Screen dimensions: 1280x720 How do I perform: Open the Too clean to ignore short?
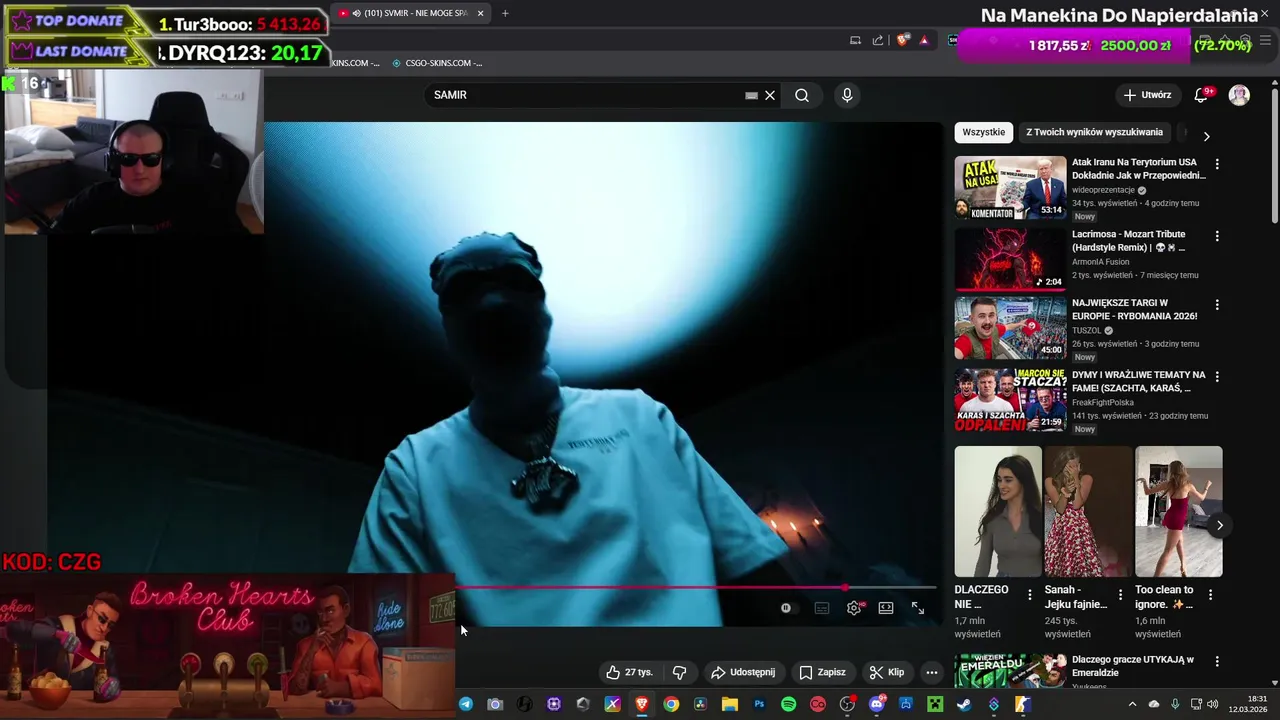click(x=1178, y=511)
